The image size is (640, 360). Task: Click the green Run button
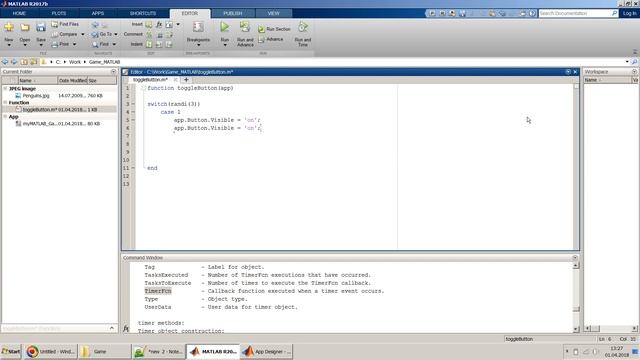coord(224,27)
